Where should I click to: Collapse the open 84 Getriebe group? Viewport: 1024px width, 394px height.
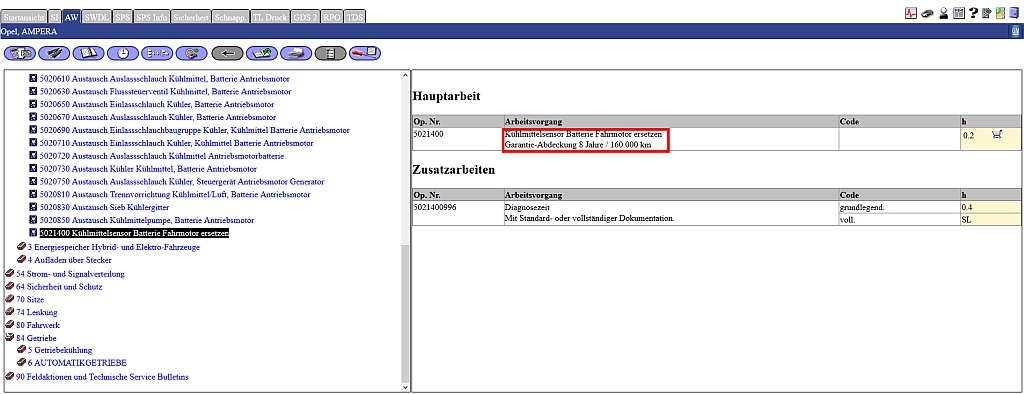coord(9,338)
